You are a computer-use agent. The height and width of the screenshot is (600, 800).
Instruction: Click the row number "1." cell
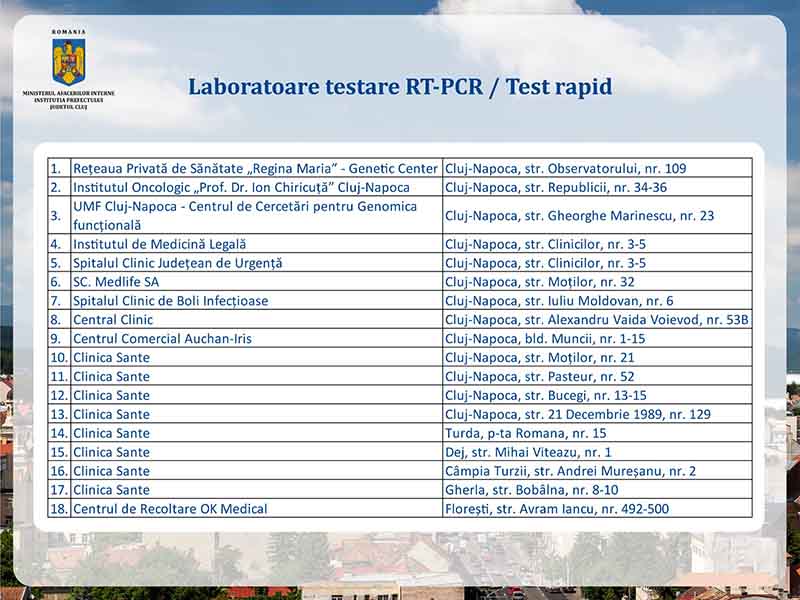(59, 168)
